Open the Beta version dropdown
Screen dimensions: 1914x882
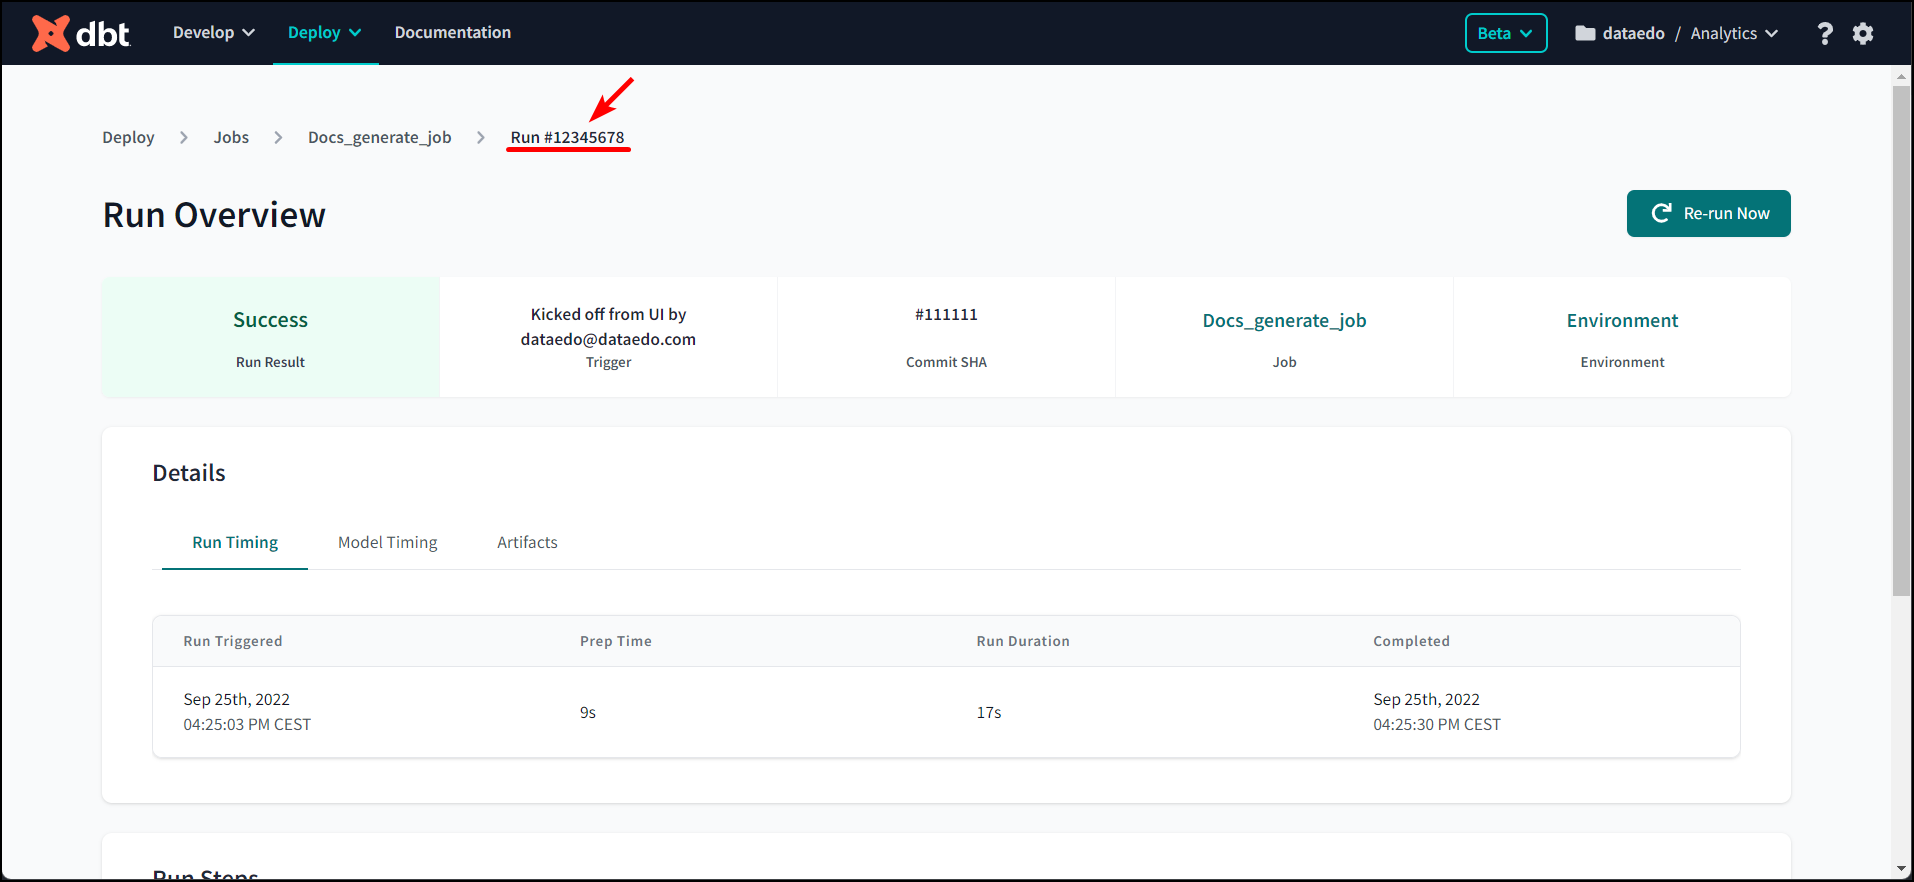pos(1505,33)
